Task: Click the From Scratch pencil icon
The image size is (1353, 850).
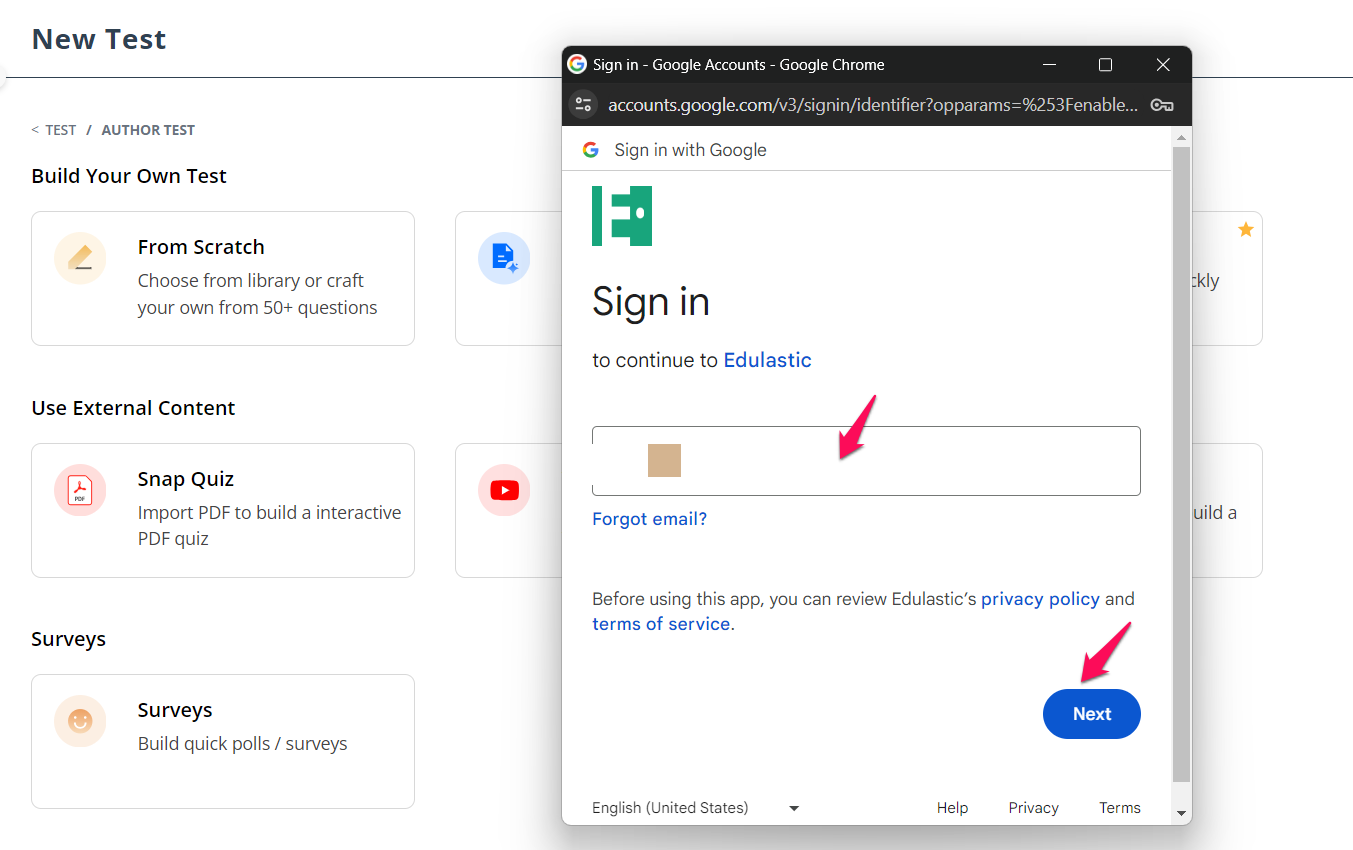Action: click(80, 259)
